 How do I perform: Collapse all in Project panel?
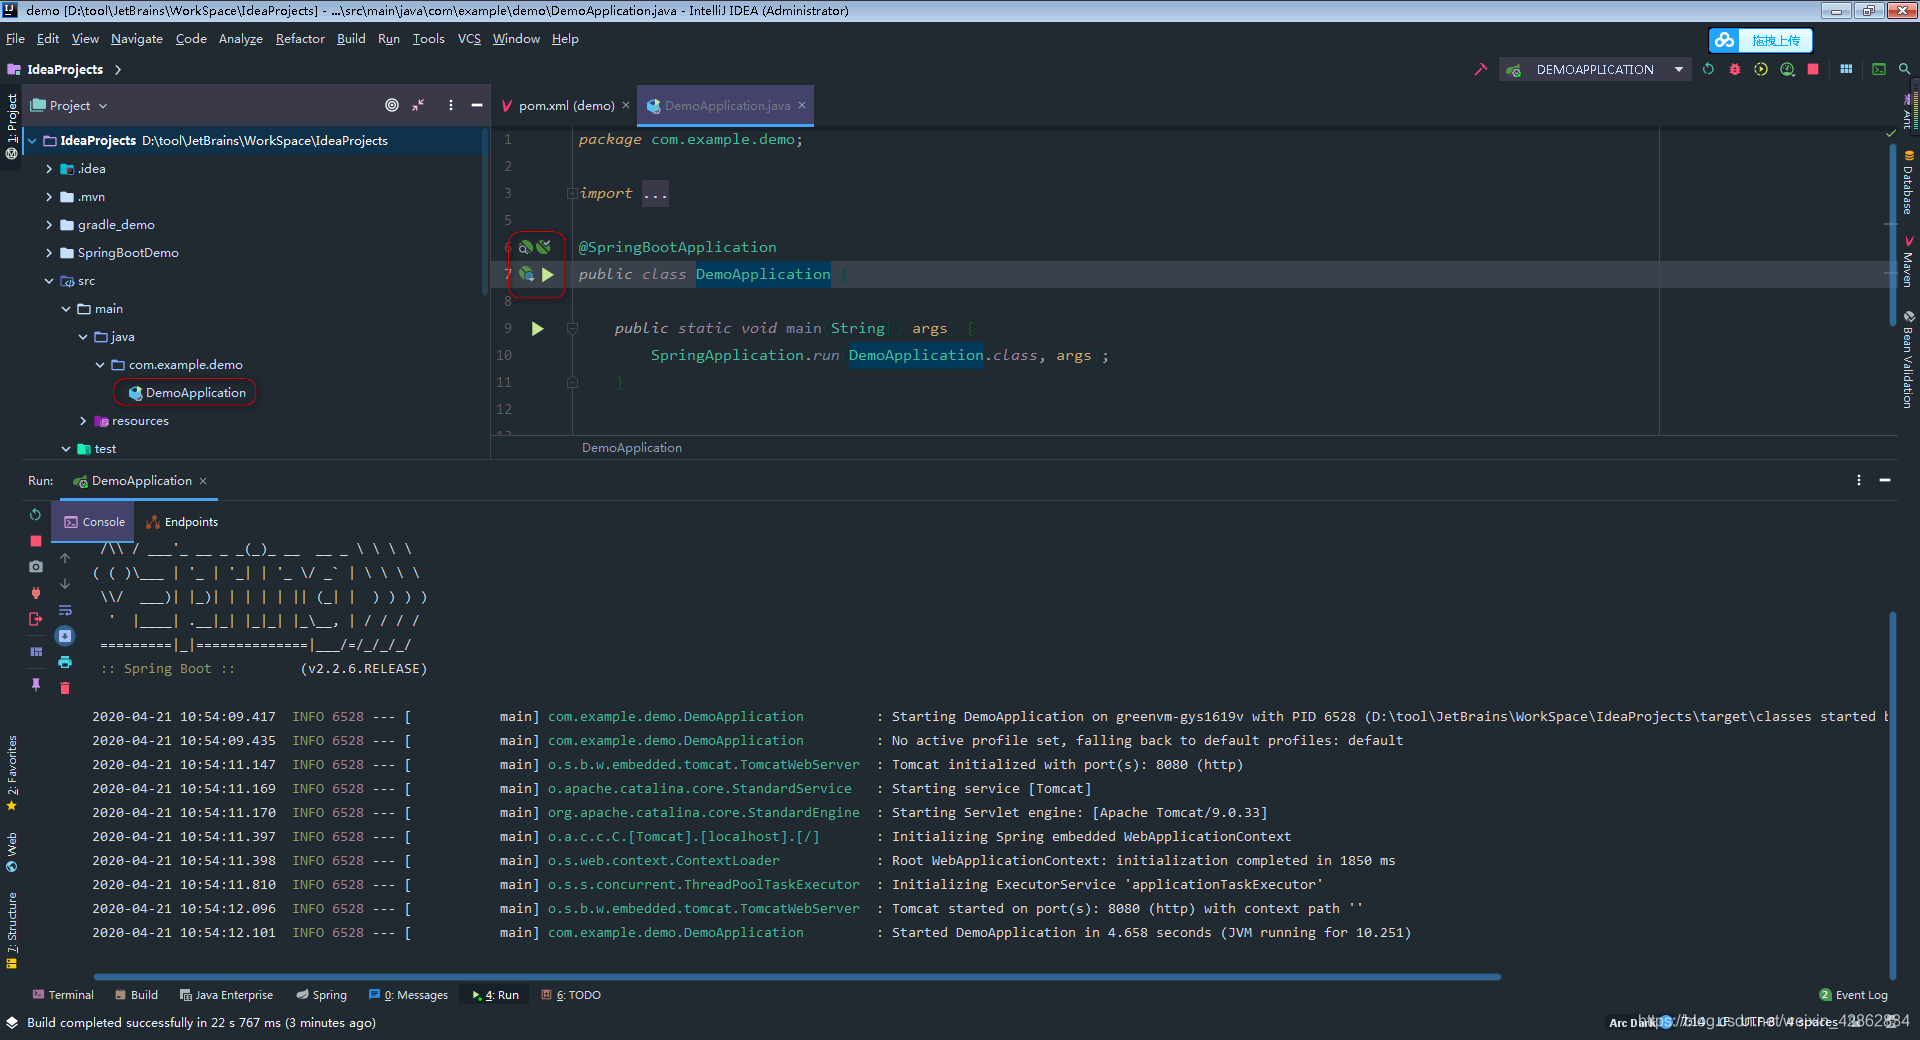pyautogui.click(x=418, y=105)
